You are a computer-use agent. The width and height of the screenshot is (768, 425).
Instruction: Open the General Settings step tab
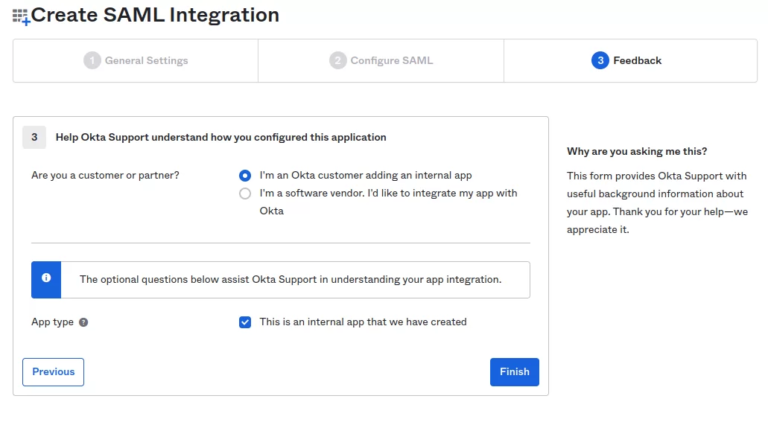click(136, 61)
